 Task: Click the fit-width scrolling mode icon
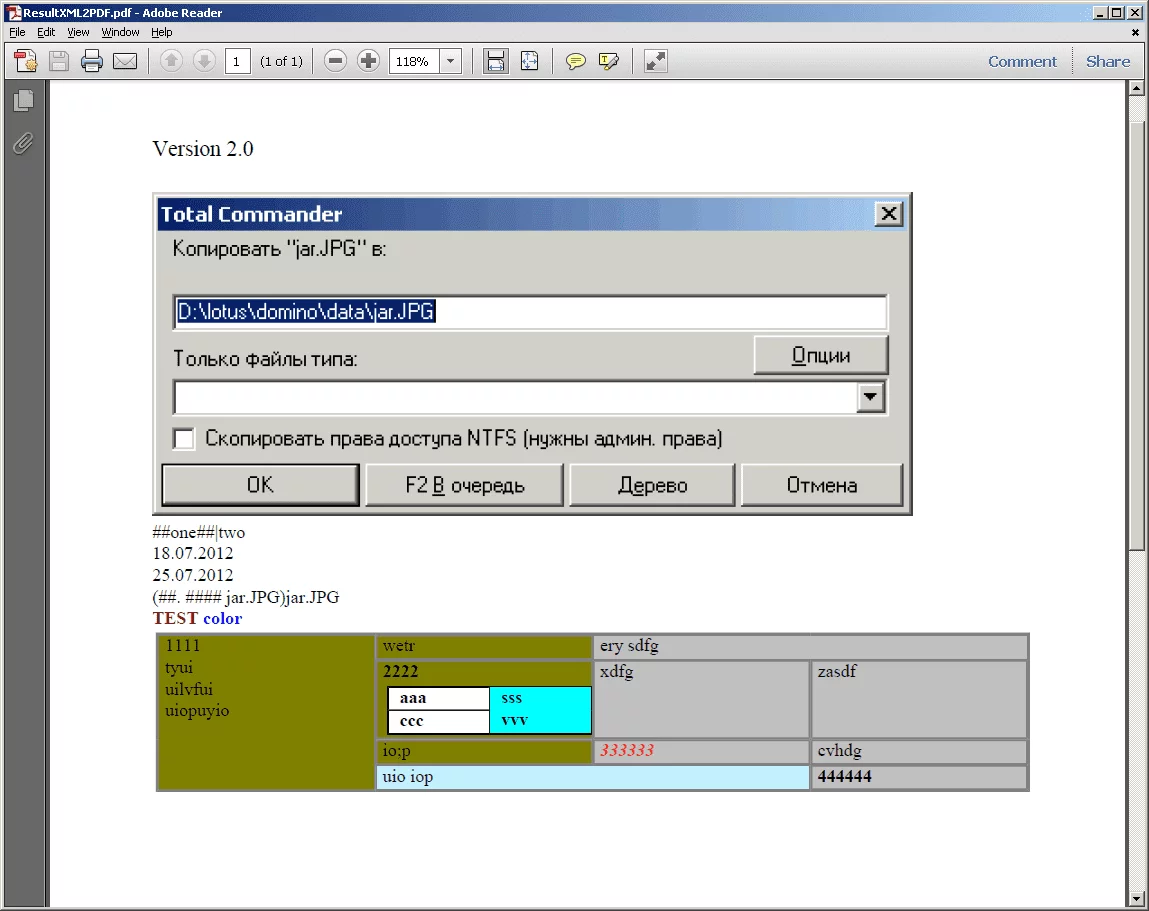pos(494,61)
